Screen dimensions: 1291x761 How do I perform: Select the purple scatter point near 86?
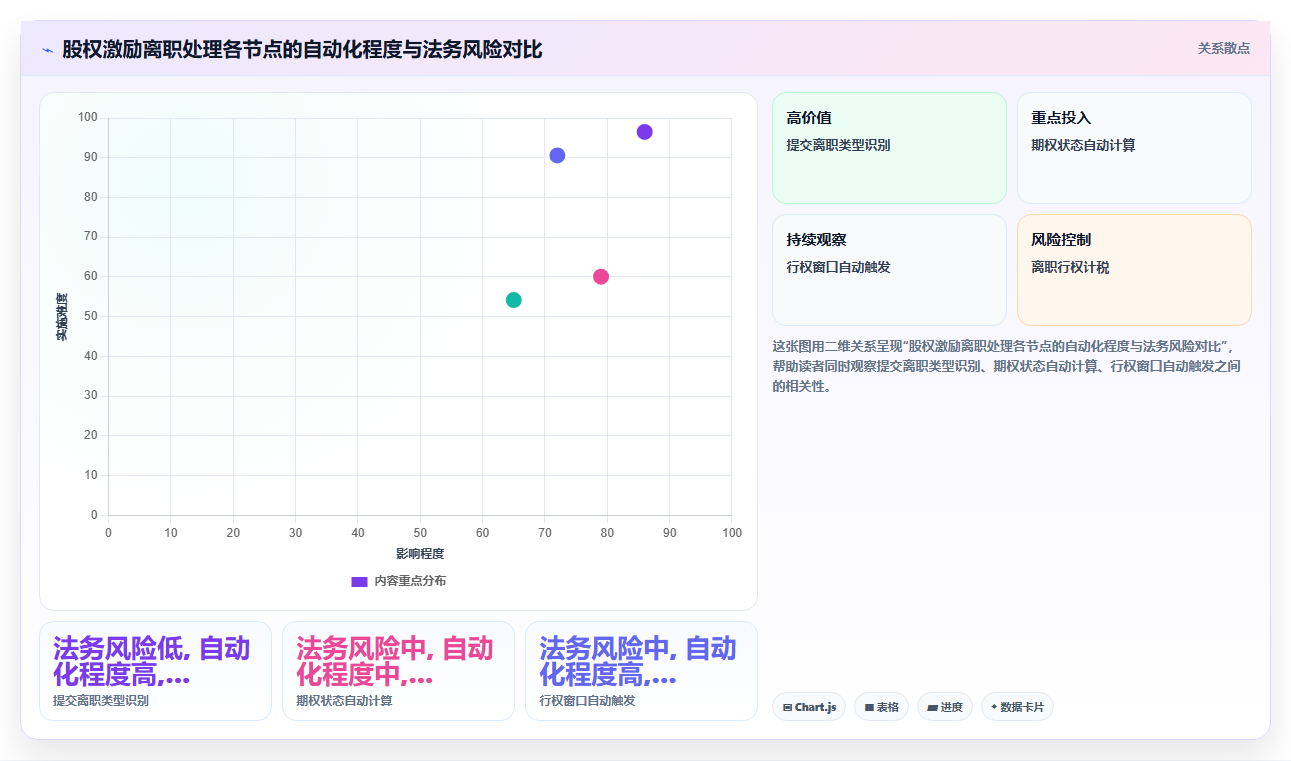644,132
